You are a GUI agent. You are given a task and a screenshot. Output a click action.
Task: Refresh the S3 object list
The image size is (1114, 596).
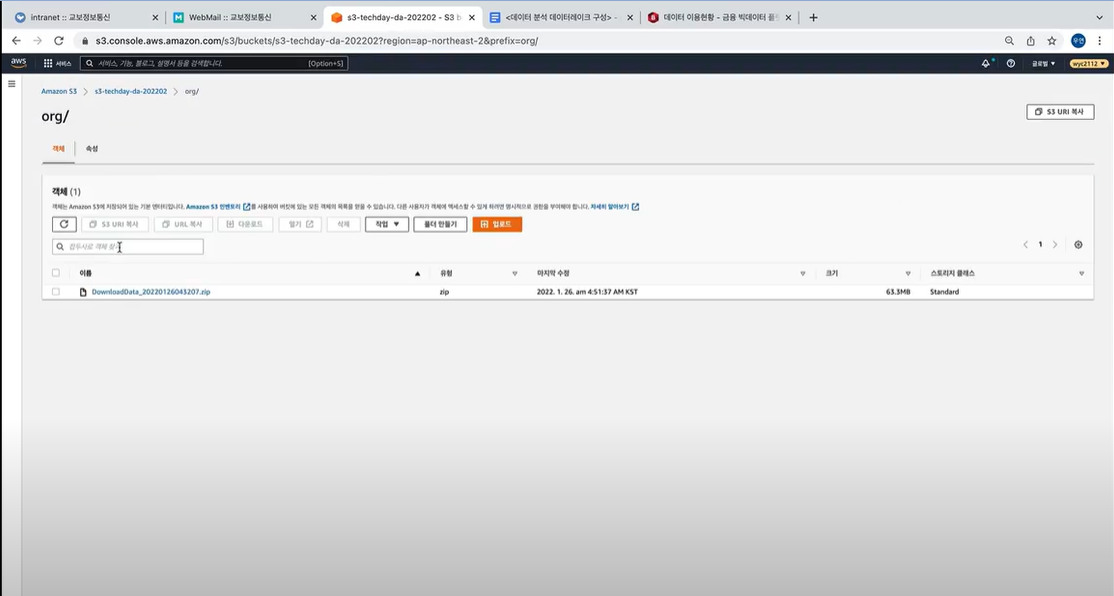(63, 223)
